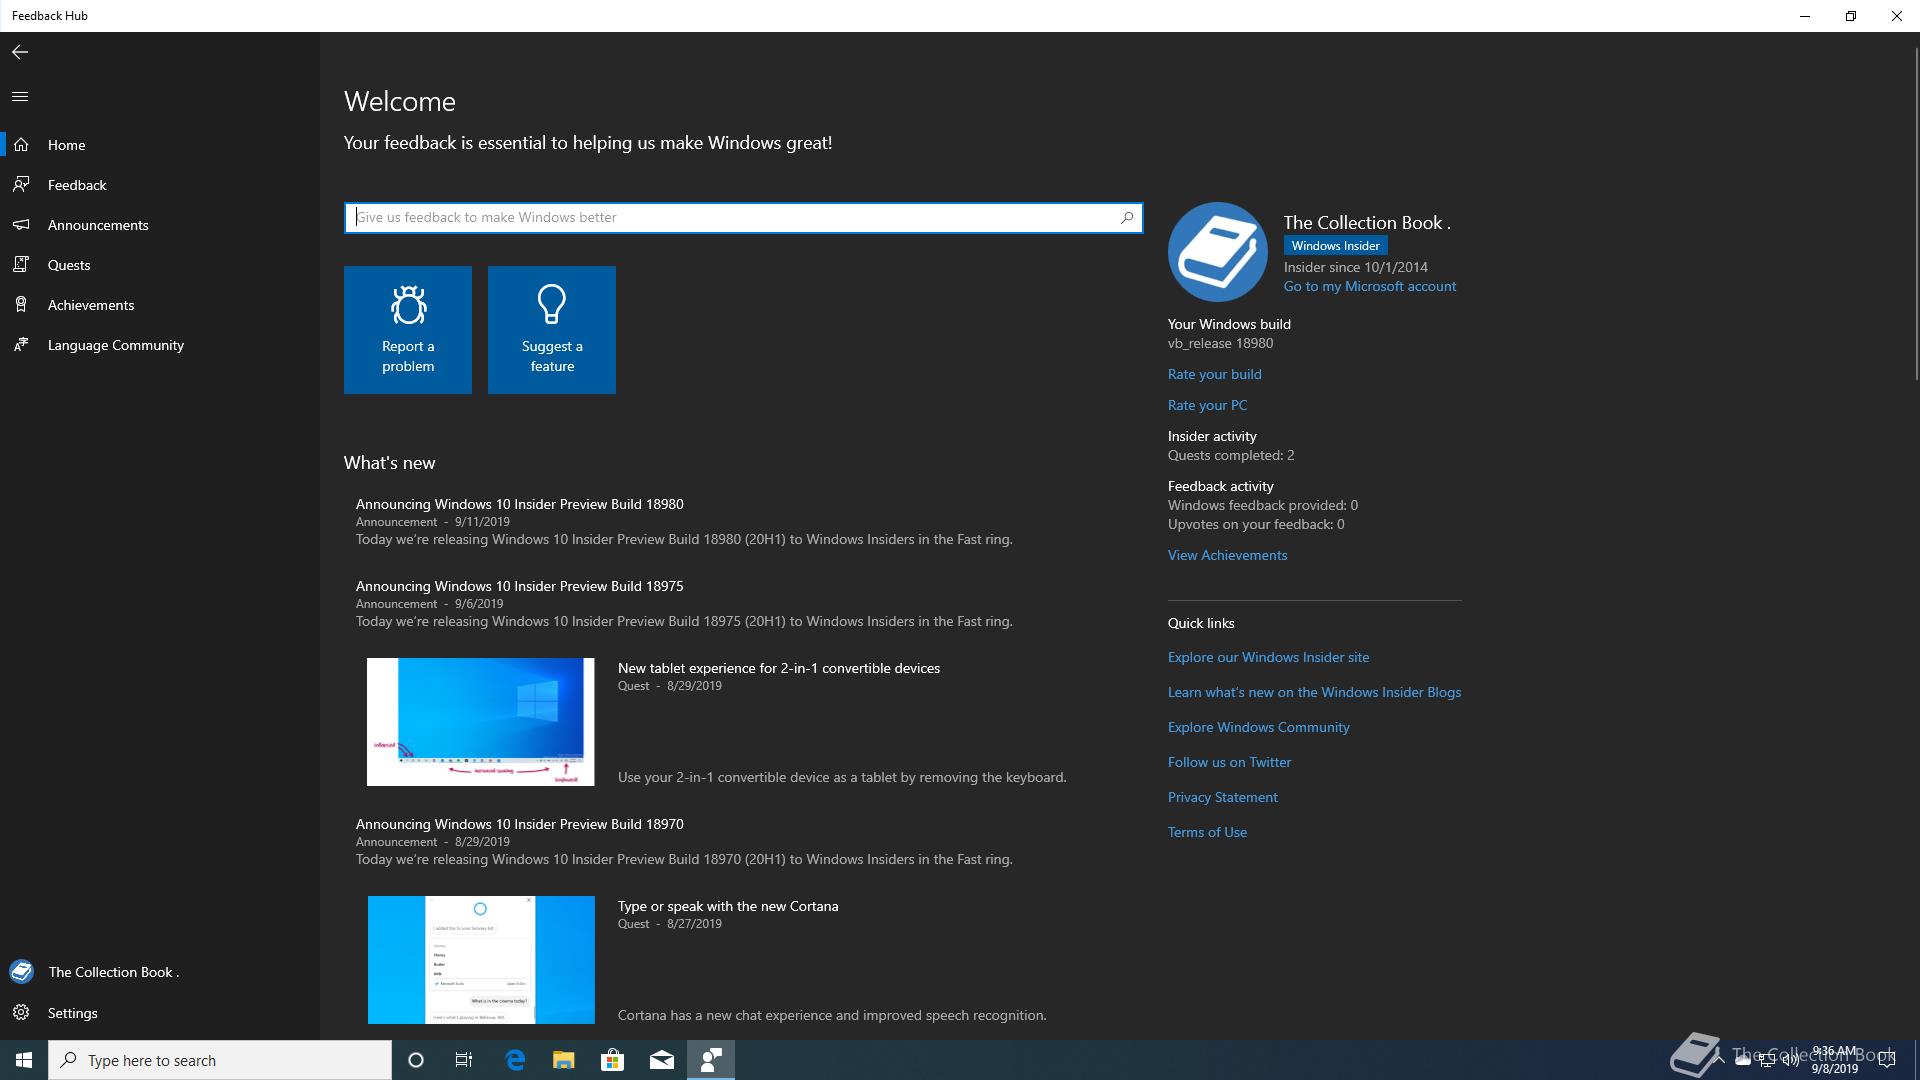This screenshot has width=1920, height=1080.
Task: Click the vertical scrollbar on right
Action: (x=1915, y=215)
